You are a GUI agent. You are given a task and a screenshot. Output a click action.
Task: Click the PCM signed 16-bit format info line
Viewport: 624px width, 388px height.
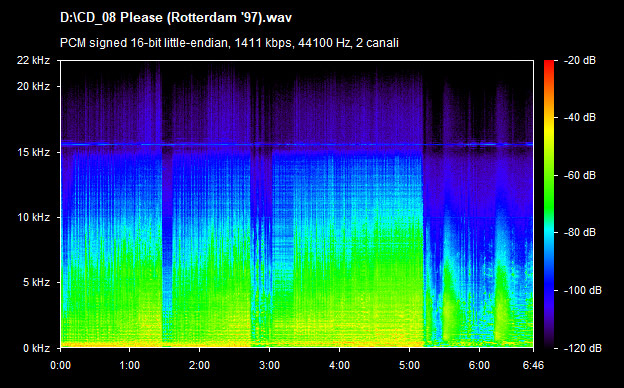229,43
